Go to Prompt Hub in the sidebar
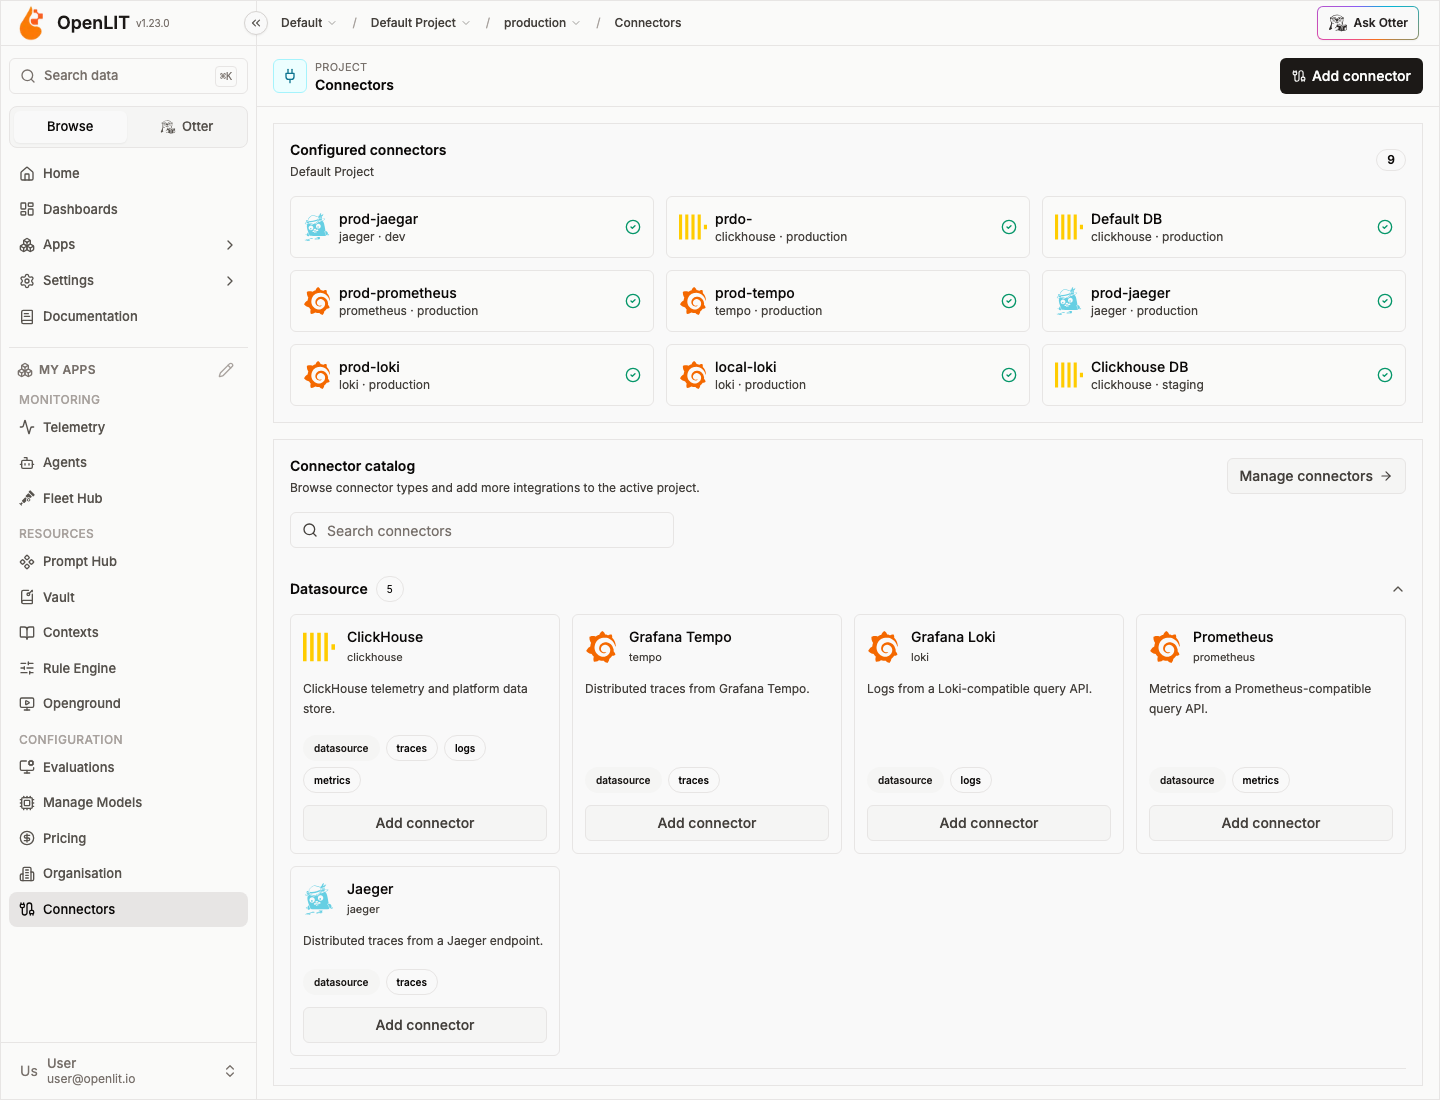 point(128,562)
